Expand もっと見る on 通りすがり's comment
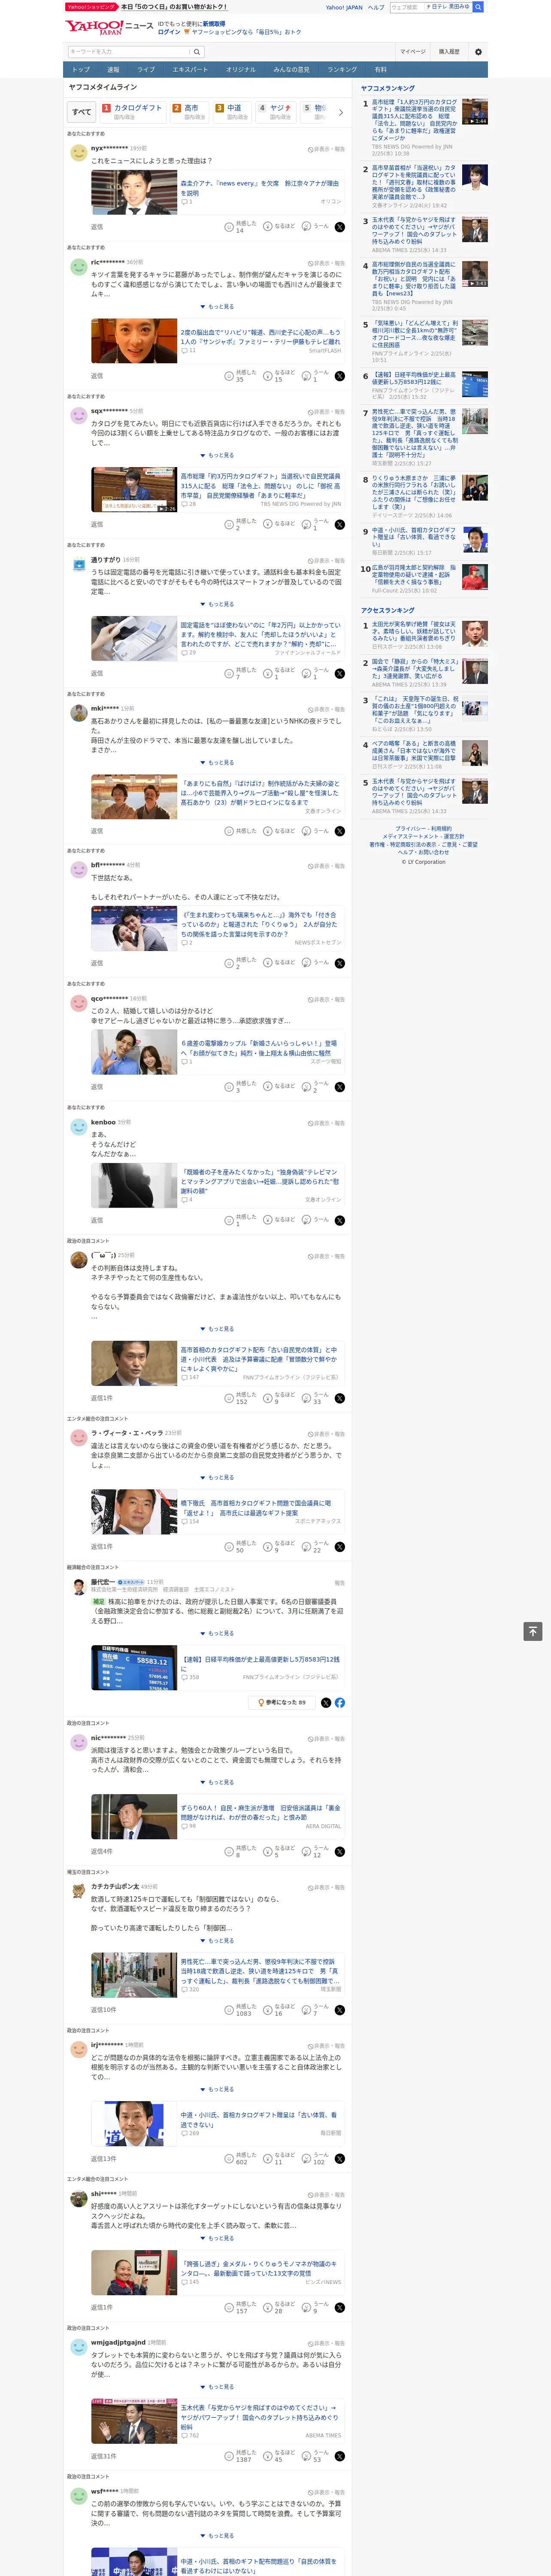The height and width of the screenshot is (2576, 551). click(217, 604)
